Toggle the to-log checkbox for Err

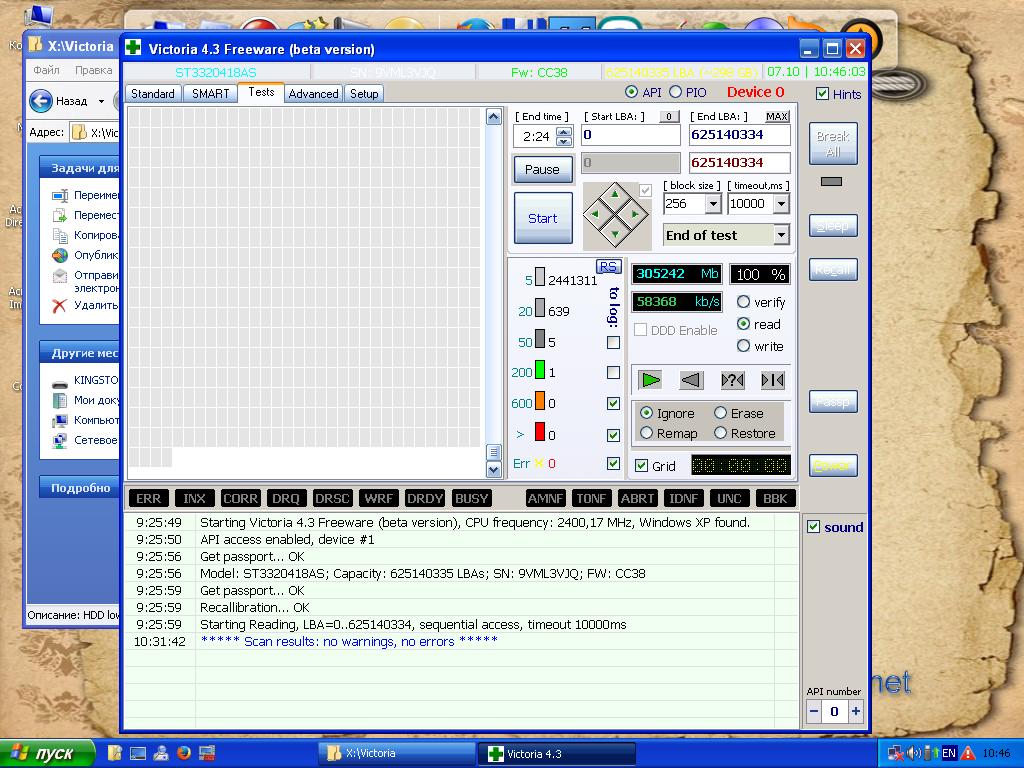[613, 463]
